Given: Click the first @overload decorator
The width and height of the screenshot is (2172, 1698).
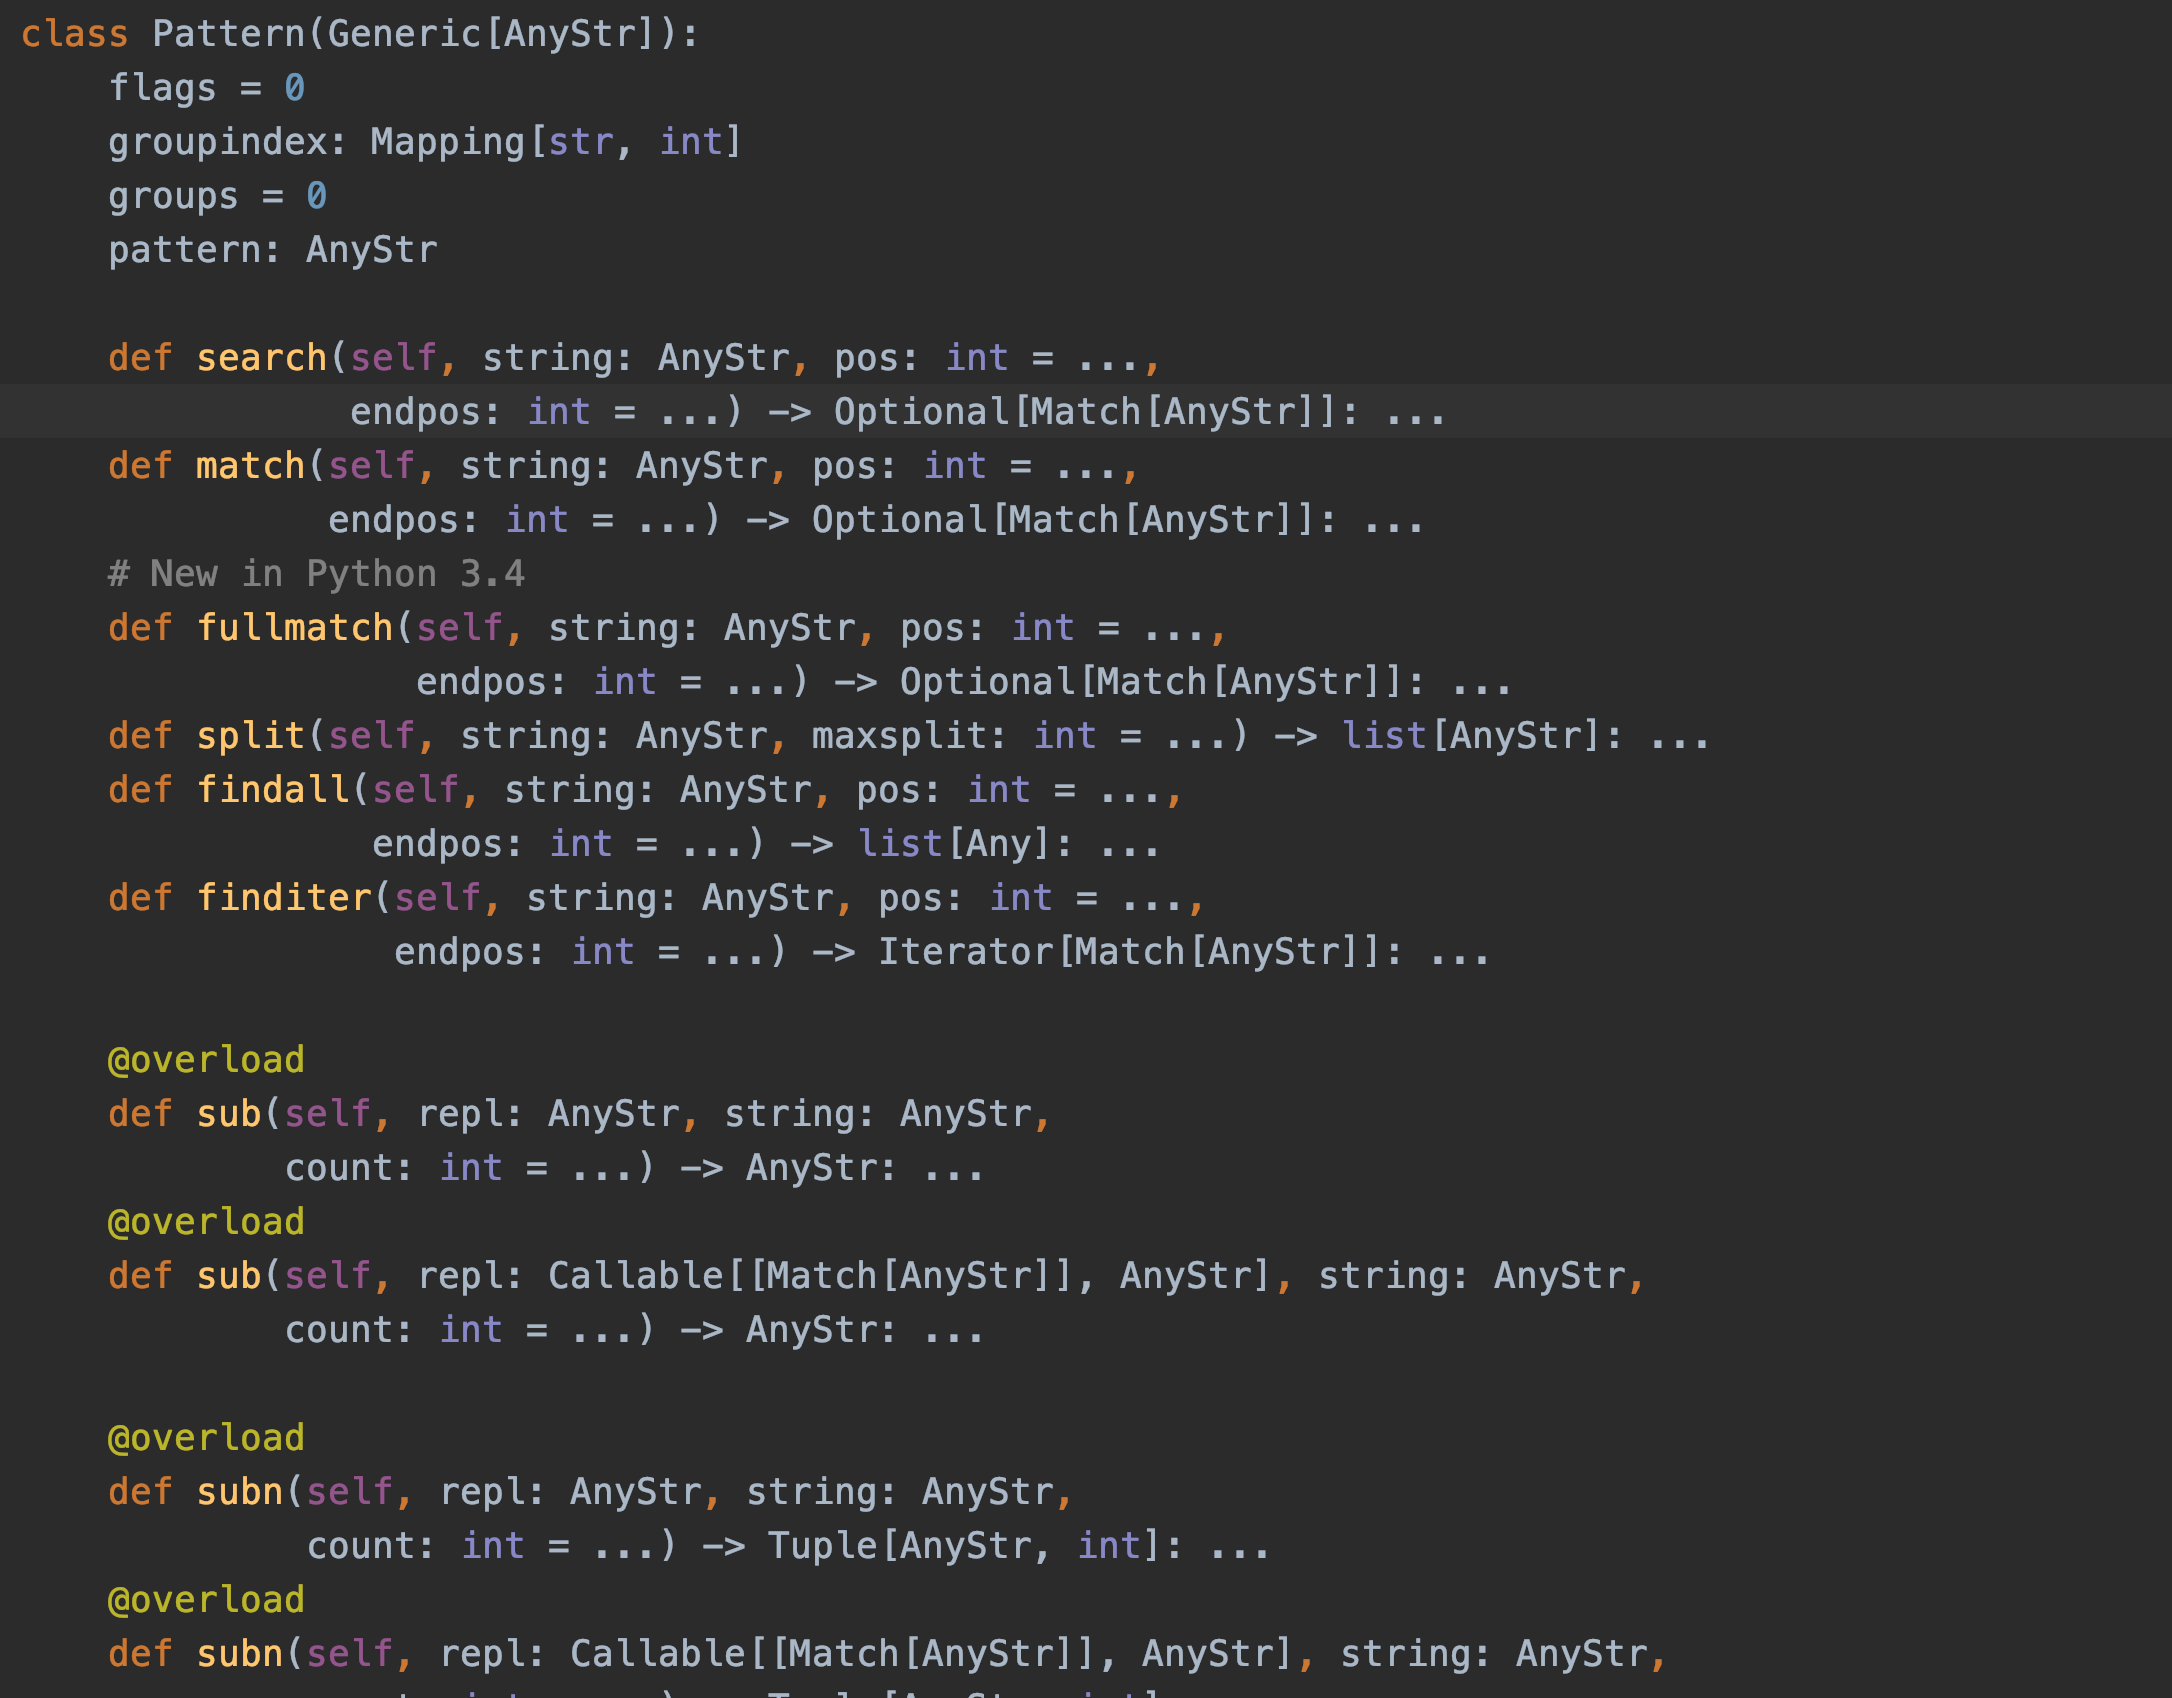Looking at the screenshot, I should pyautogui.click(x=206, y=1060).
